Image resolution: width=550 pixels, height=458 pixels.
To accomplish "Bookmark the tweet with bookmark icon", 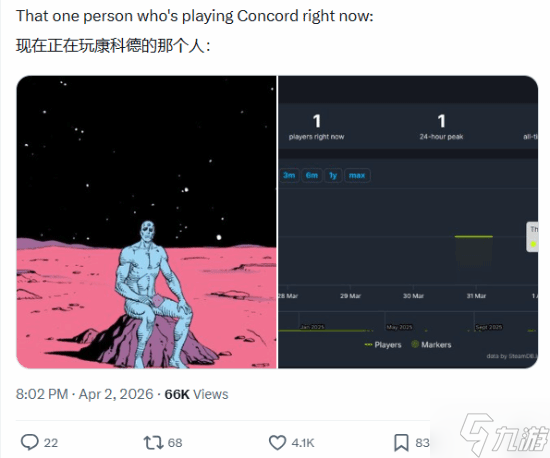I will click(x=401, y=443).
